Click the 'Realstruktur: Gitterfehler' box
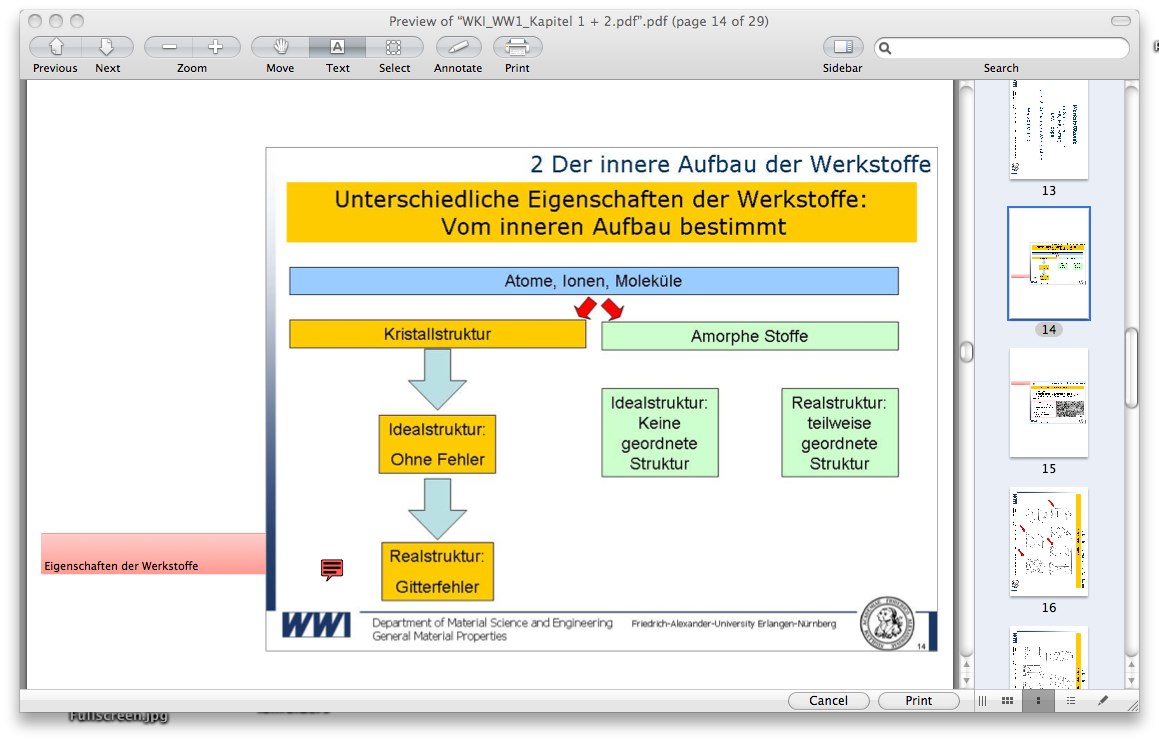Screen dimensions: 1159x742 [438, 571]
